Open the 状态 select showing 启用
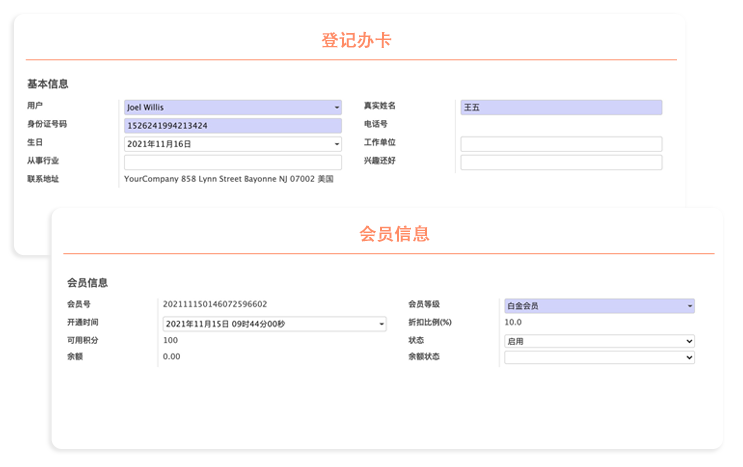Image resolution: width=743 pixels, height=467 pixels. [x=598, y=341]
